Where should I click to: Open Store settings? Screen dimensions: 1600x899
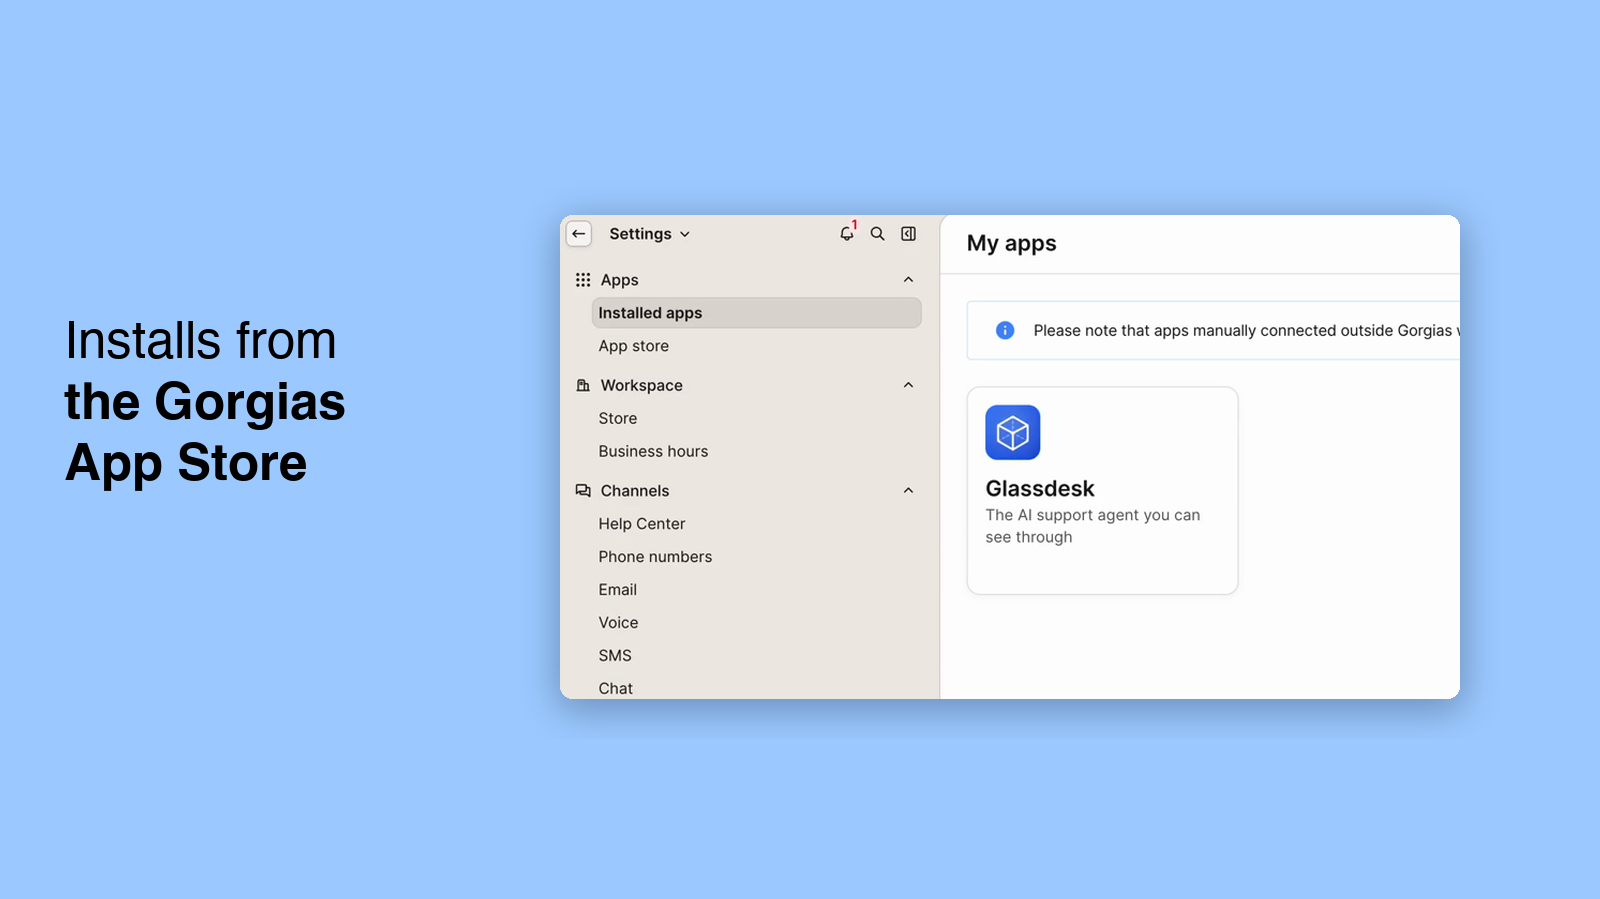618,419
